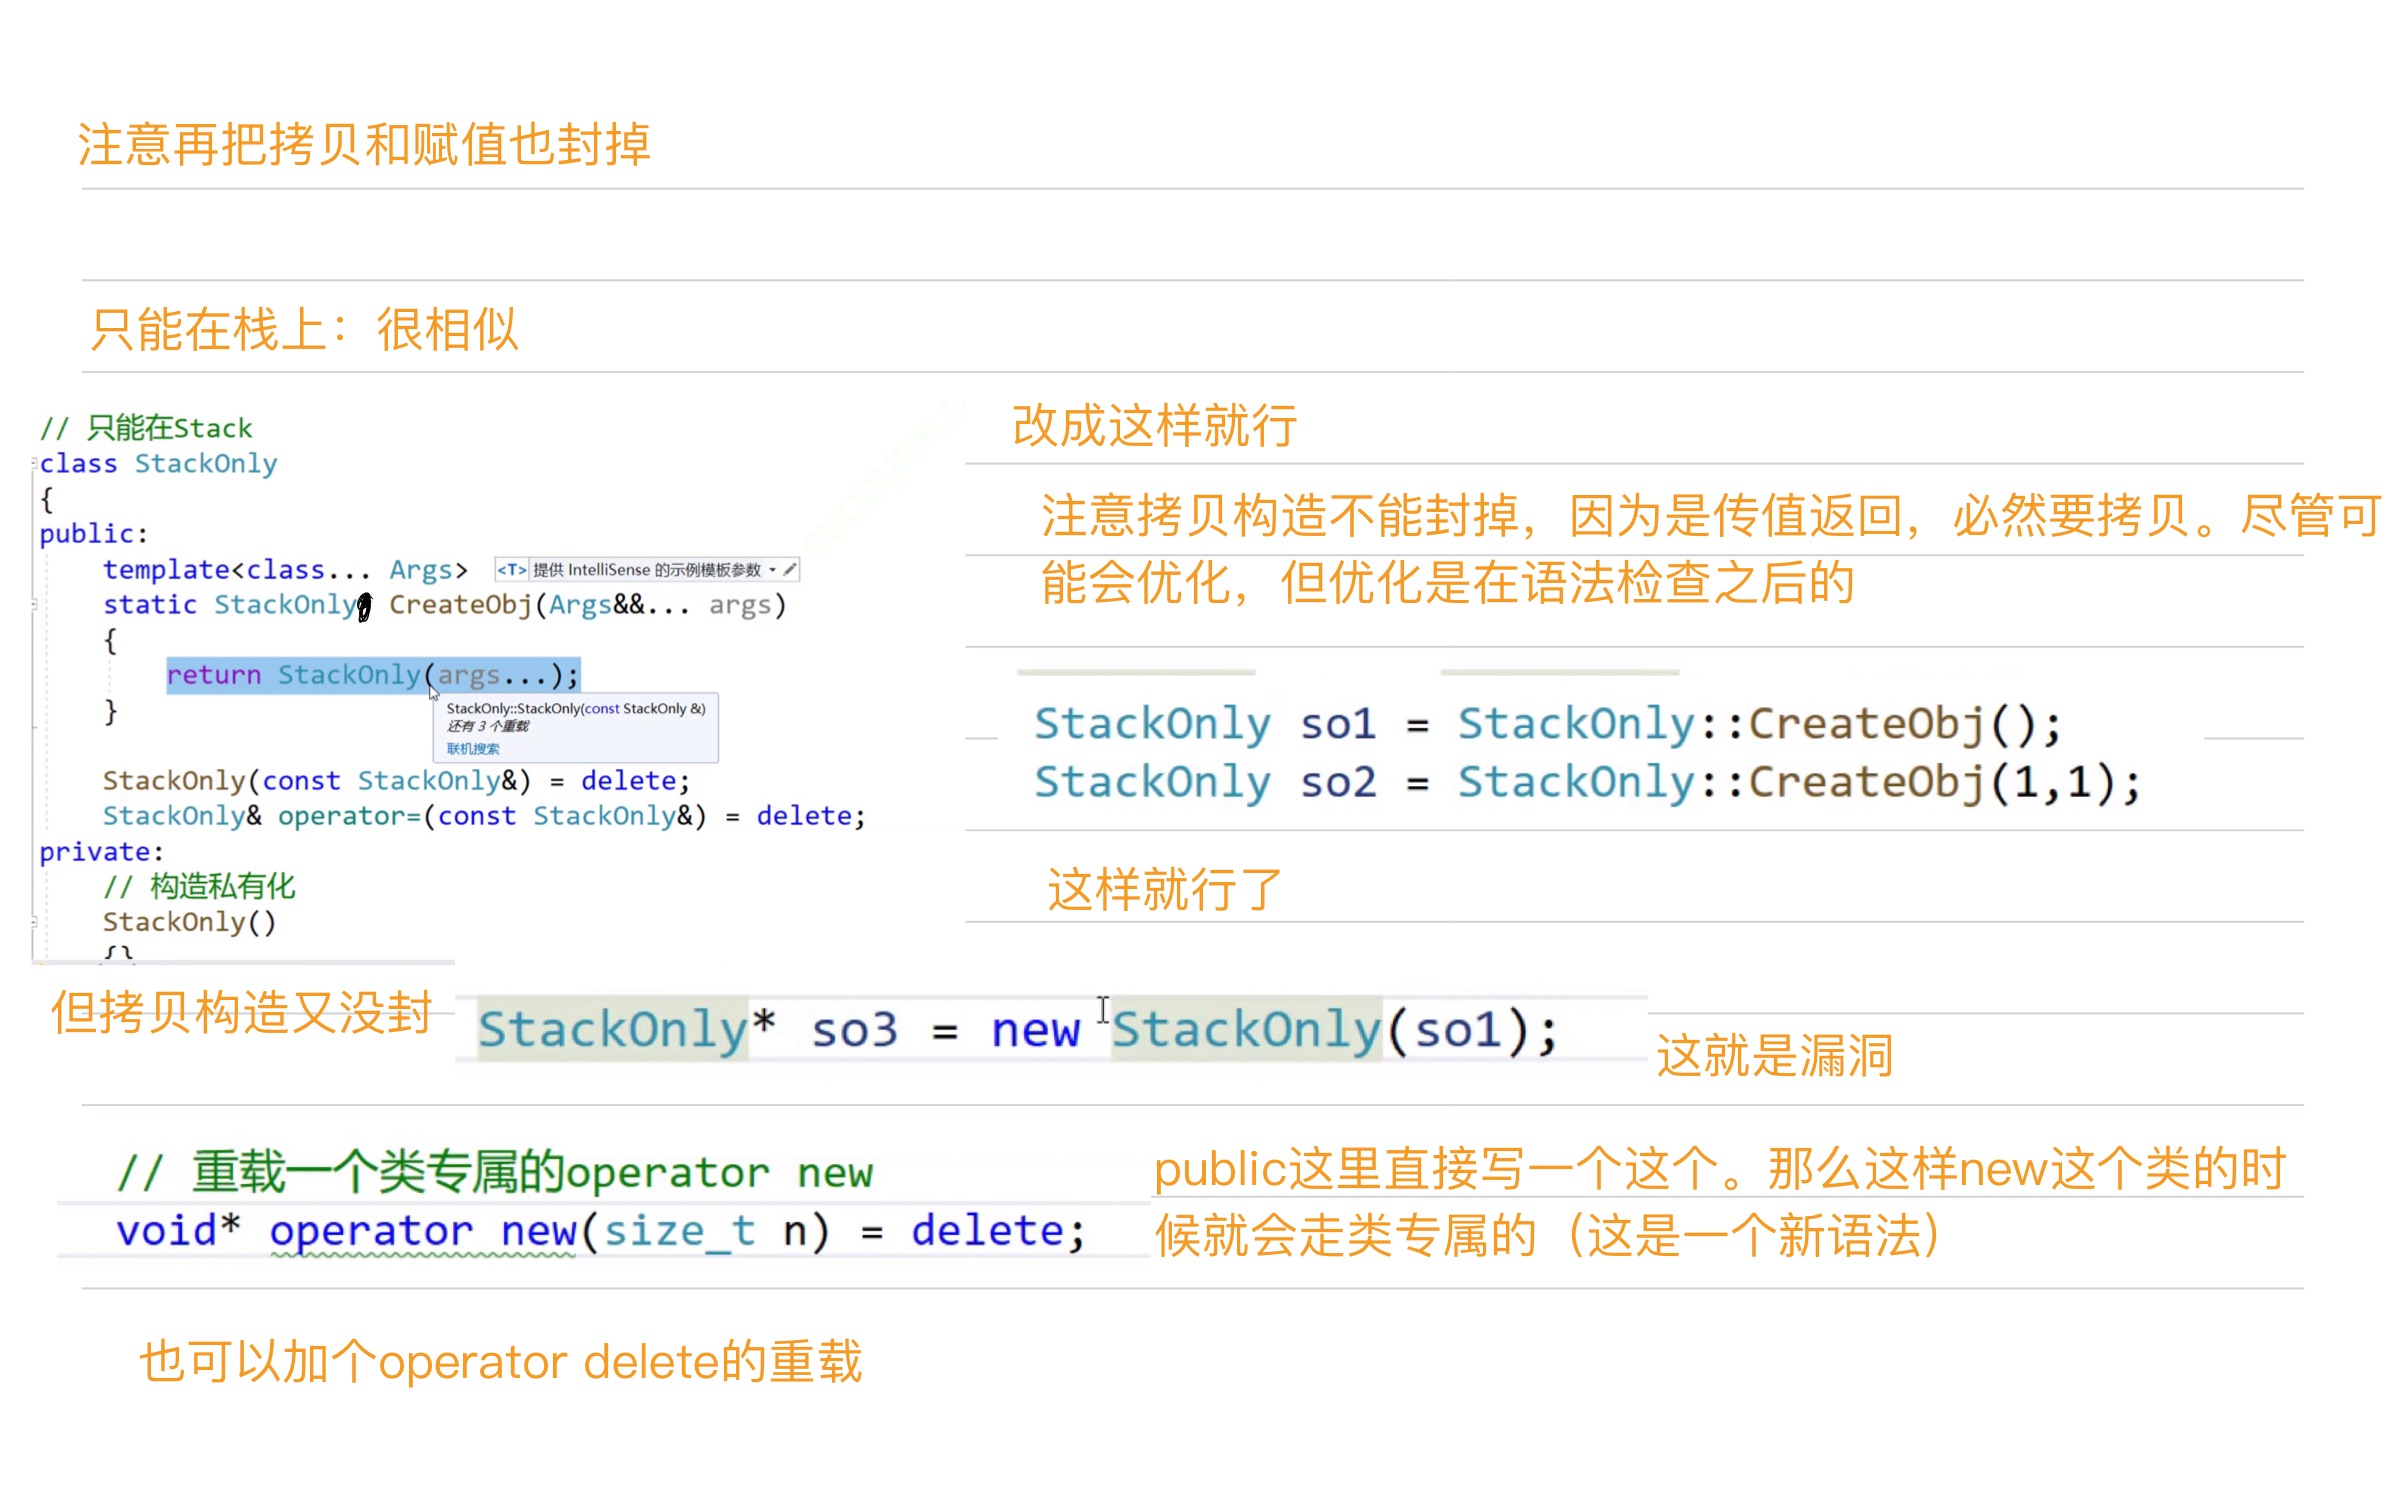The height and width of the screenshot is (1491, 2386).
Task: Click the so1 CreateObj() code snippet
Action: pyautogui.click(x=1546, y=724)
